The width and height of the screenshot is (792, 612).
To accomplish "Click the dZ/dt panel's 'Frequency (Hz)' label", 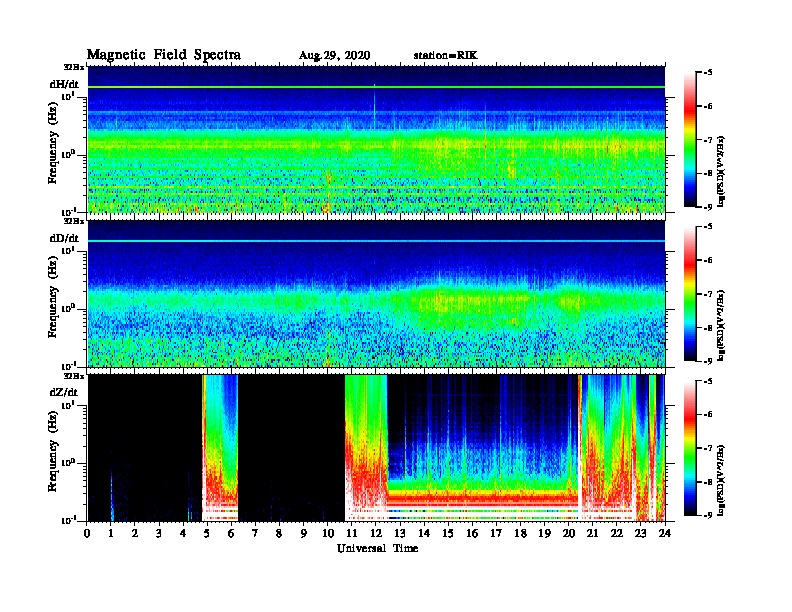I will (53, 451).
